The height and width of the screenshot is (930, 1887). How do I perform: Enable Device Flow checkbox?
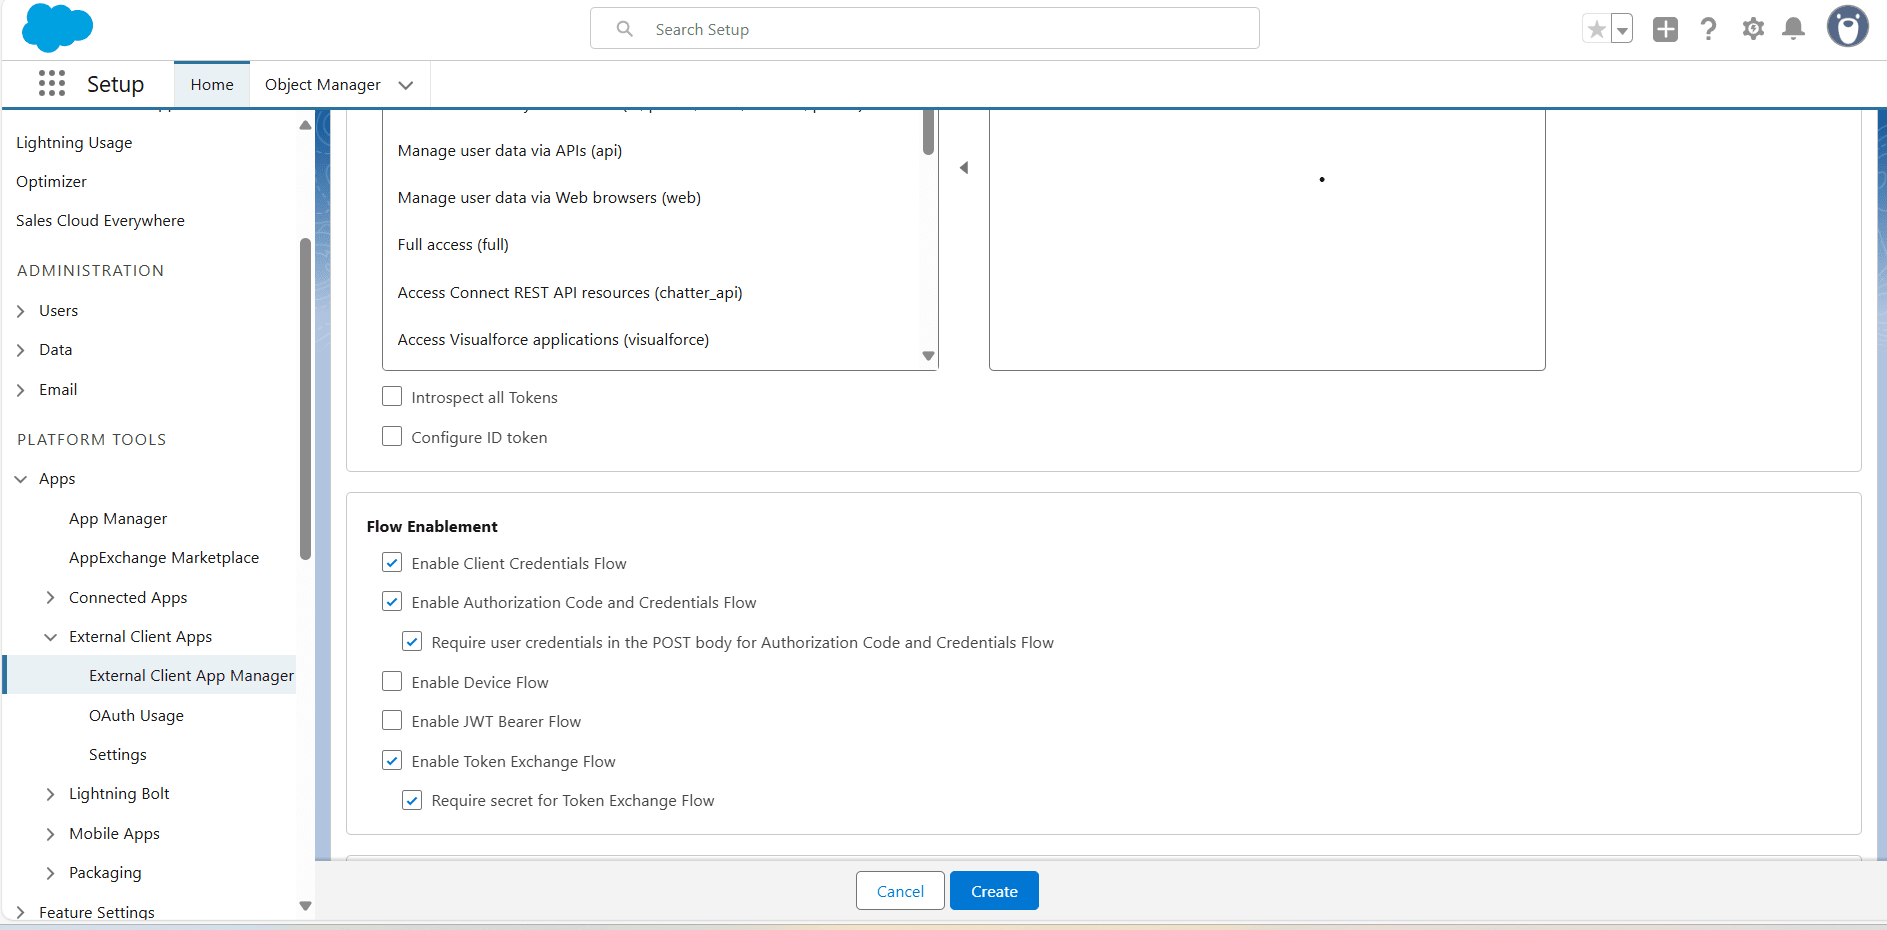[392, 682]
